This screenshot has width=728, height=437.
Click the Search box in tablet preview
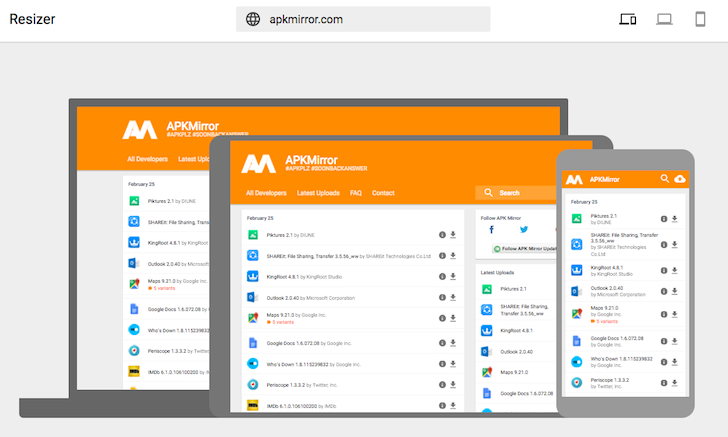516,193
